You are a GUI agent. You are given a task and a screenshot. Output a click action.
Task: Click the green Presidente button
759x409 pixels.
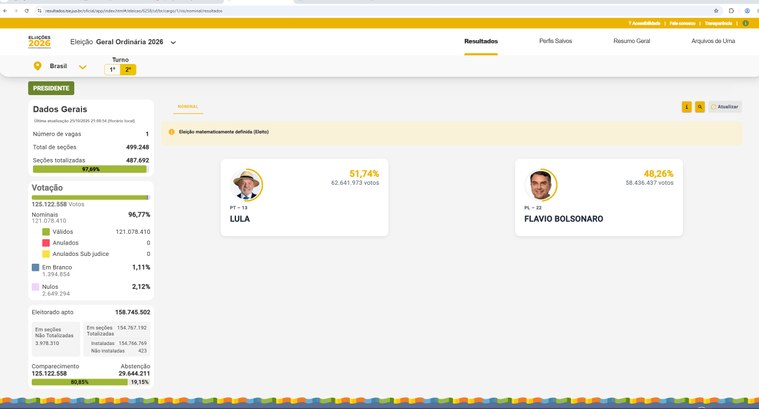tap(51, 88)
